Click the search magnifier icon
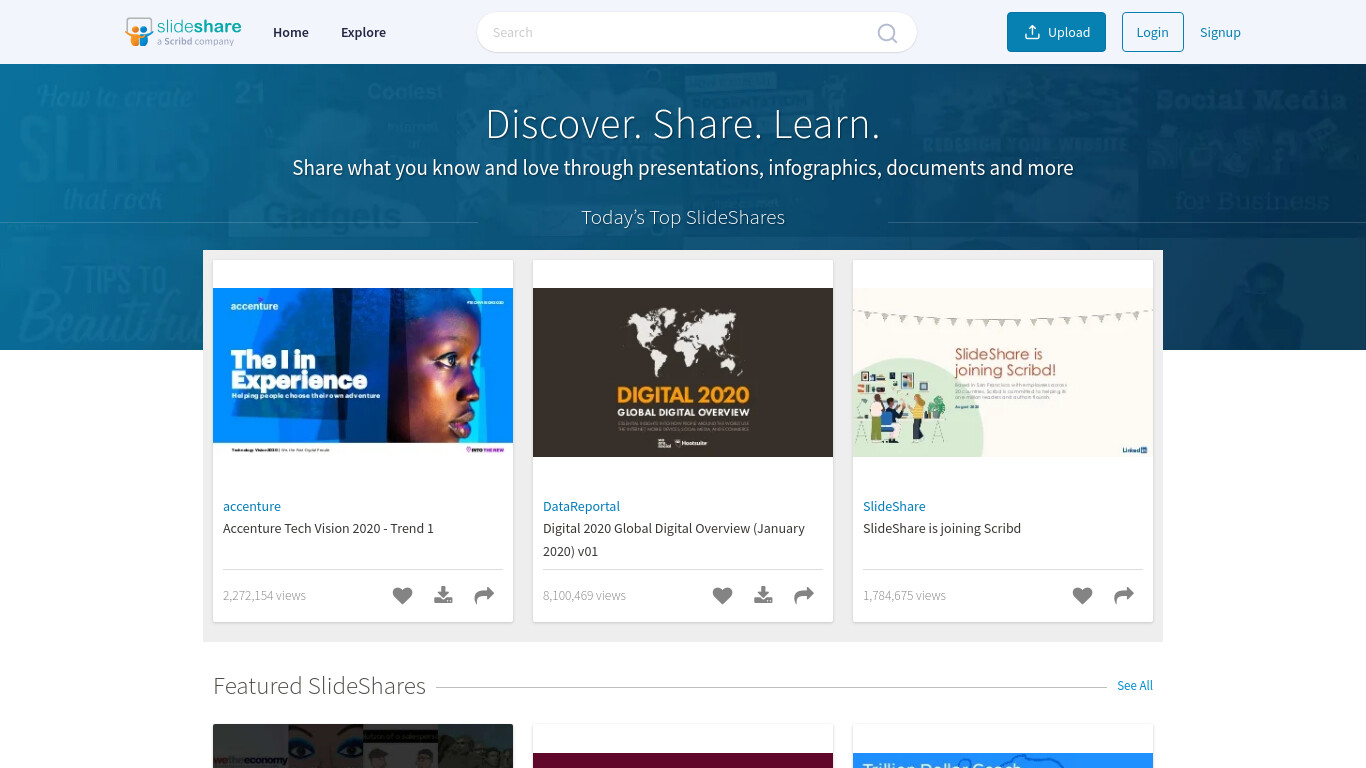This screenshot has height=768, width=1366. tap(887, 33)
